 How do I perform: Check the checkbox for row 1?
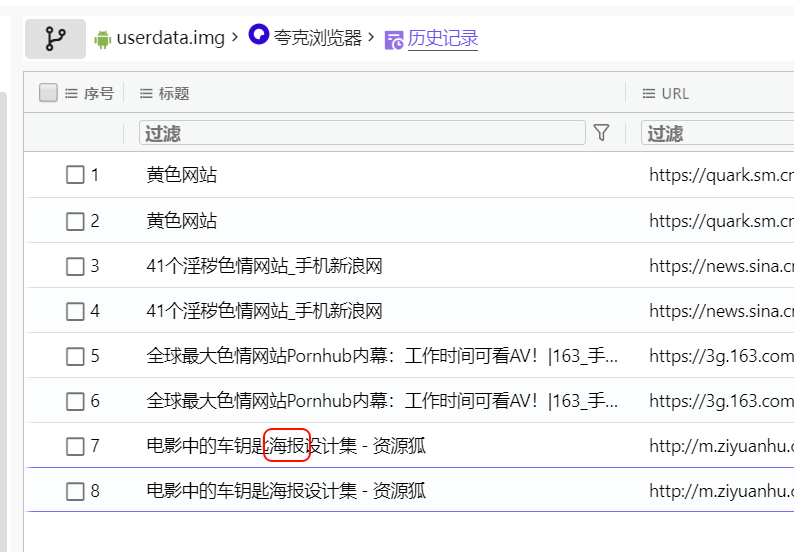[x=75, y=175]
